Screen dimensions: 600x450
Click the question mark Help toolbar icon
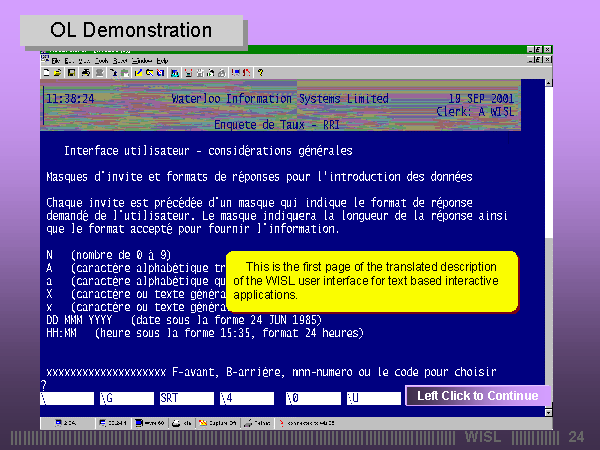(x=260, y=73)
